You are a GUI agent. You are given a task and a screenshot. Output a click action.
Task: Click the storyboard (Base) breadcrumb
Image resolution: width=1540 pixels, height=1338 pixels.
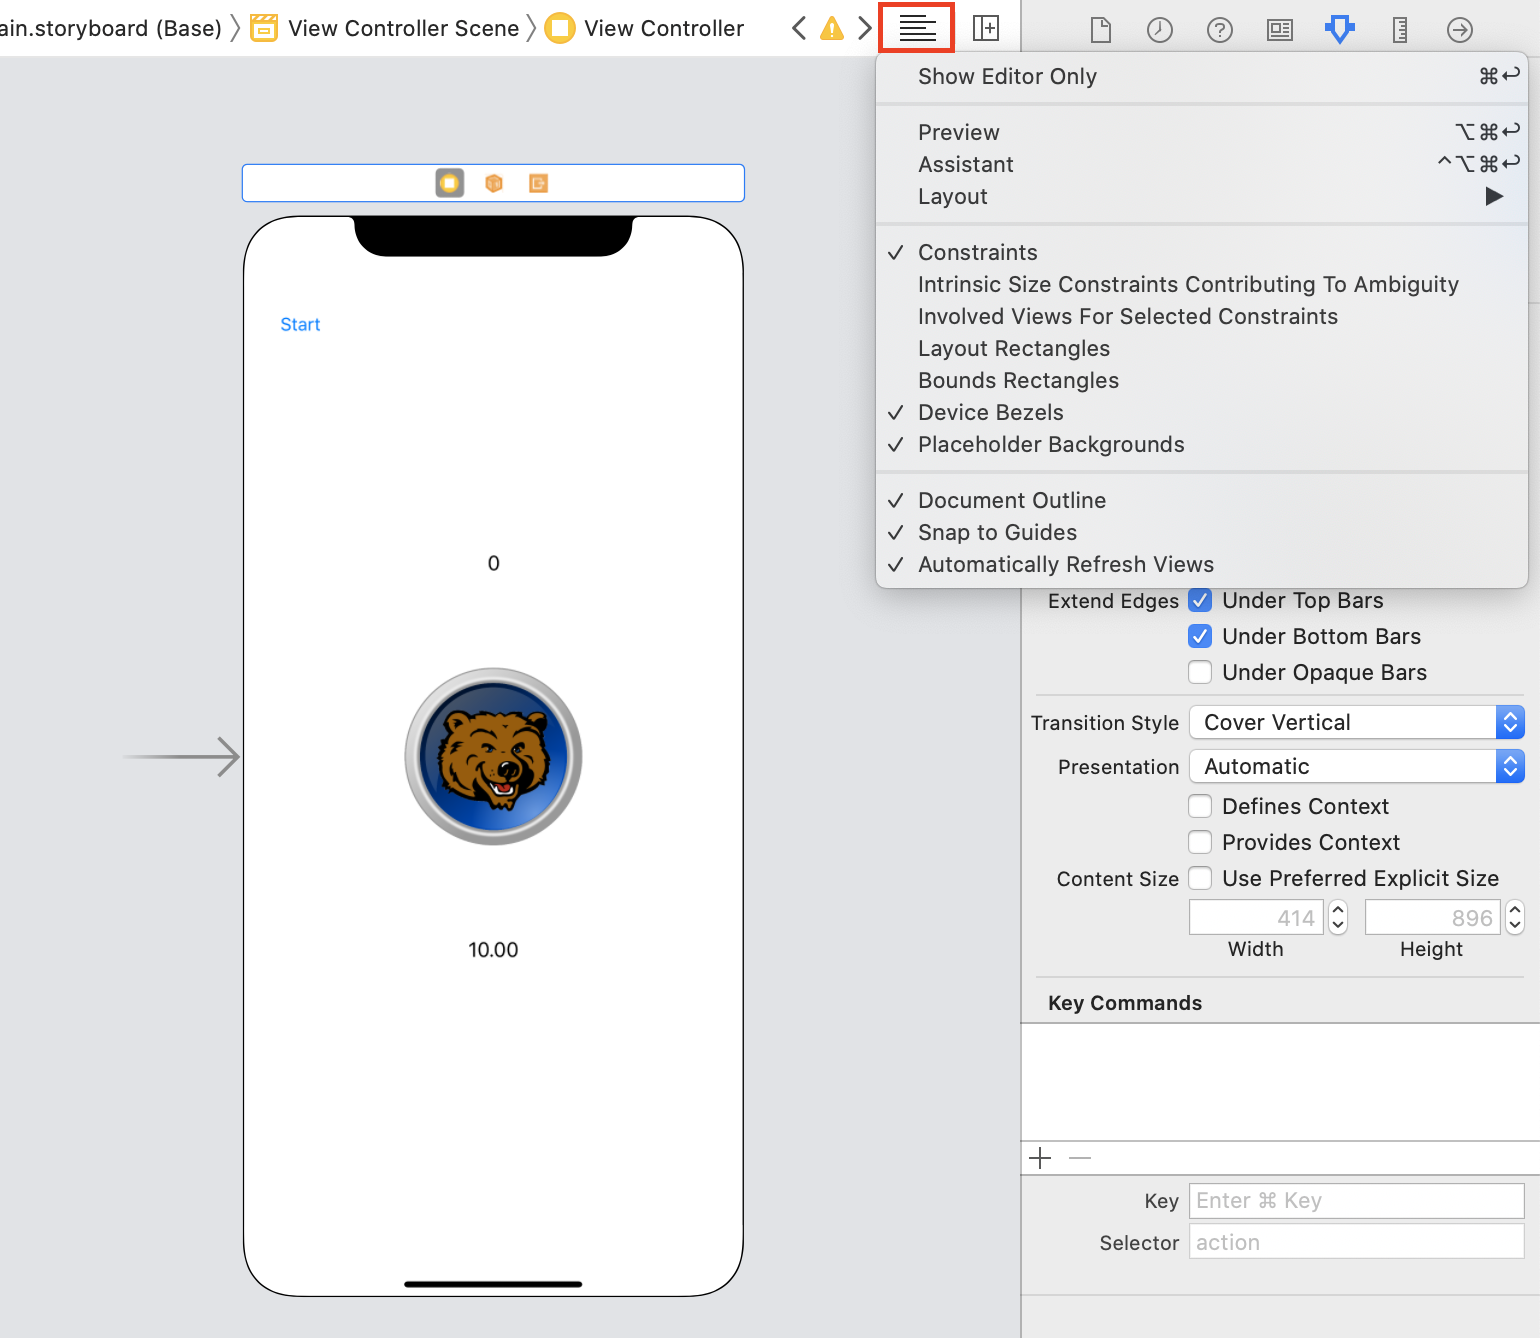tap(111, 28)
